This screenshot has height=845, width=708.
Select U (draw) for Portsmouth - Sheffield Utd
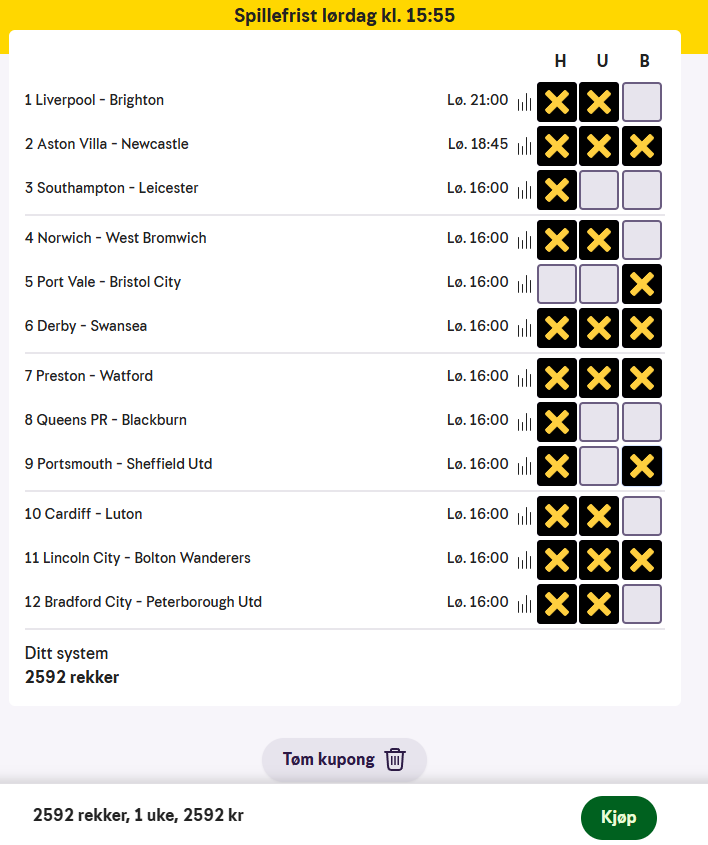(x=599, y=465)
